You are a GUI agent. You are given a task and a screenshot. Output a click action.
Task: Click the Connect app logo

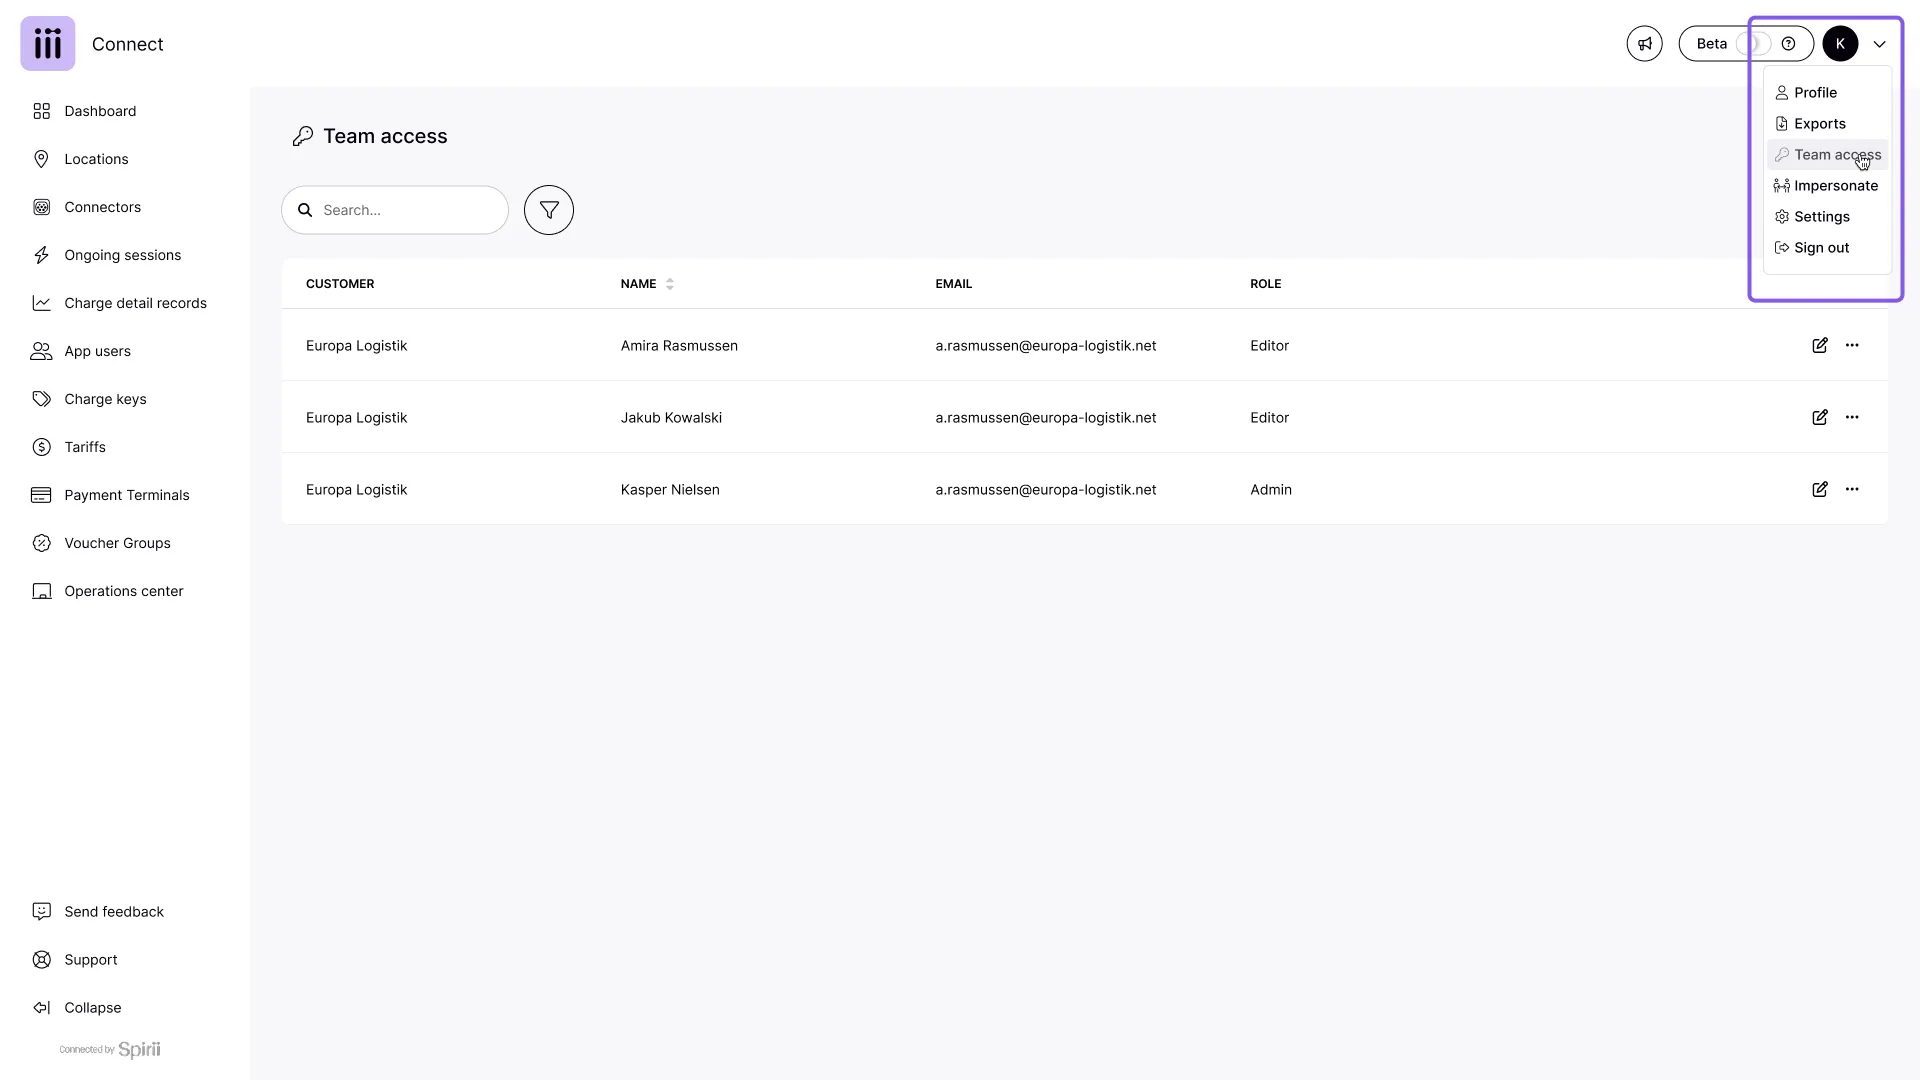coord(48,44)
